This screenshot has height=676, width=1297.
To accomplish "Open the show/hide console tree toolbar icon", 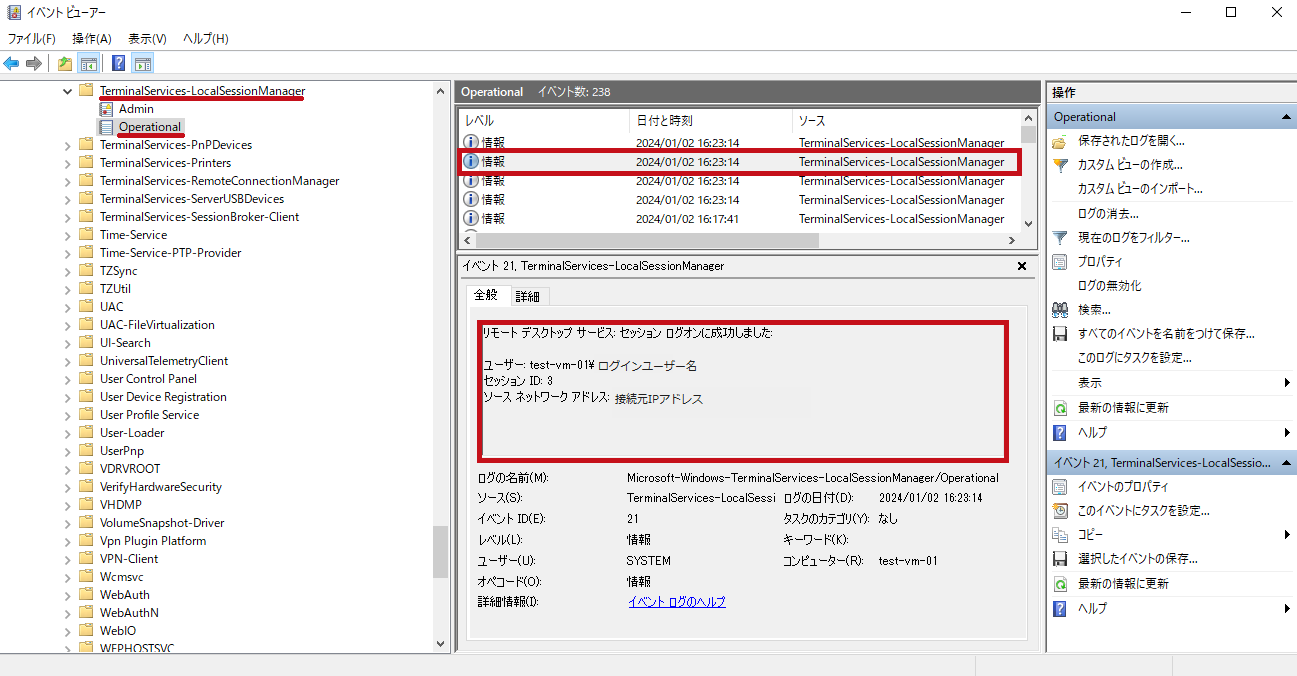I will tap(88, 64).
